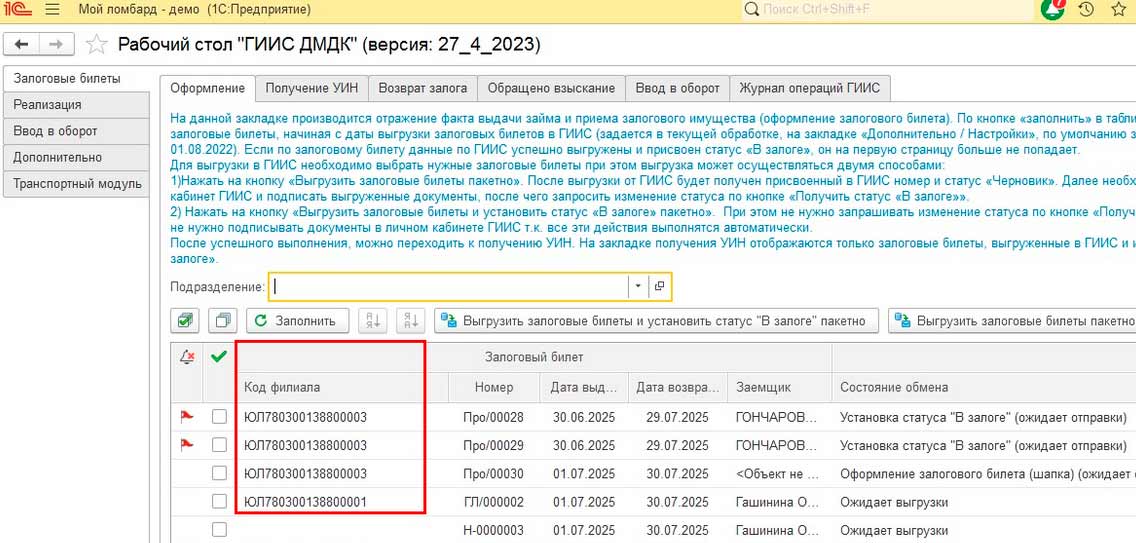The height and width of the screenshot is (543, 1136).
Task: Select Транспортный модуль in left panel
Action: (75, 184)
